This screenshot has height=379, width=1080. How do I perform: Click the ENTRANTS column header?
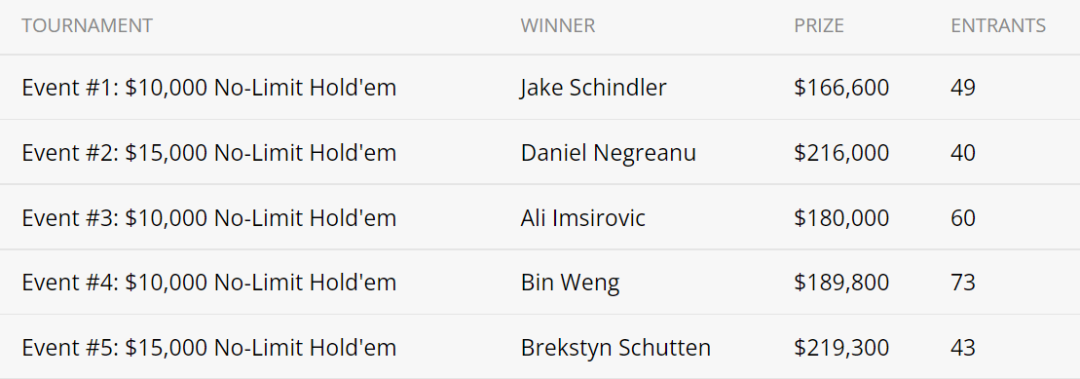pyautogui.click(x=998, y=25)
